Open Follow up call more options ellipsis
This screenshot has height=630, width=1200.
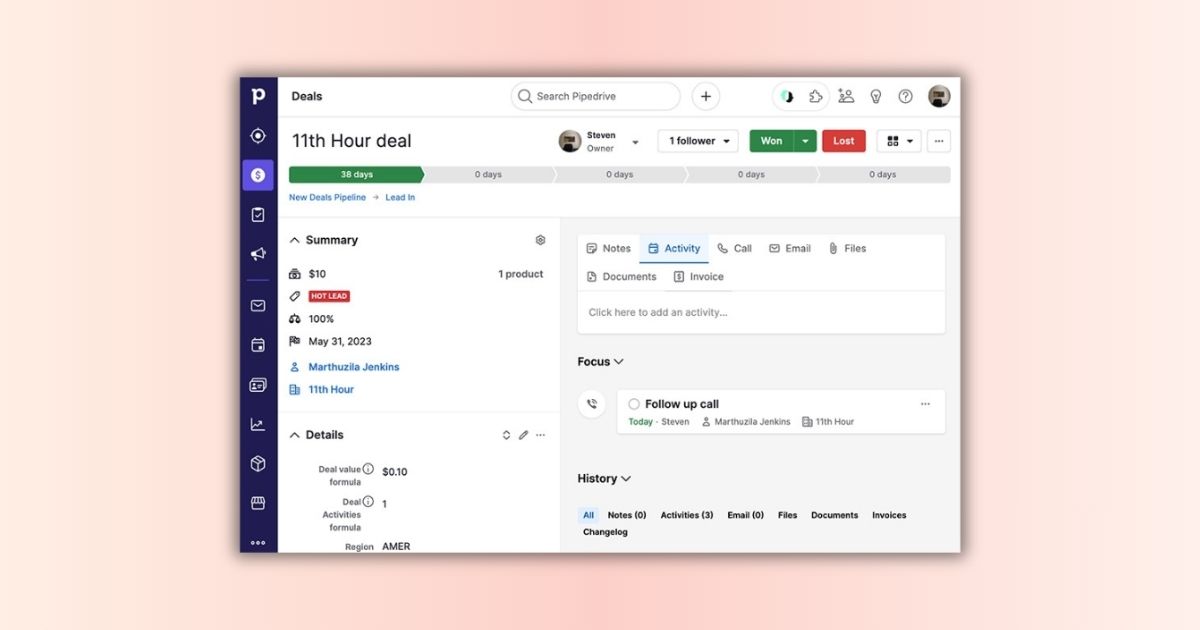[x=925, y=404]
